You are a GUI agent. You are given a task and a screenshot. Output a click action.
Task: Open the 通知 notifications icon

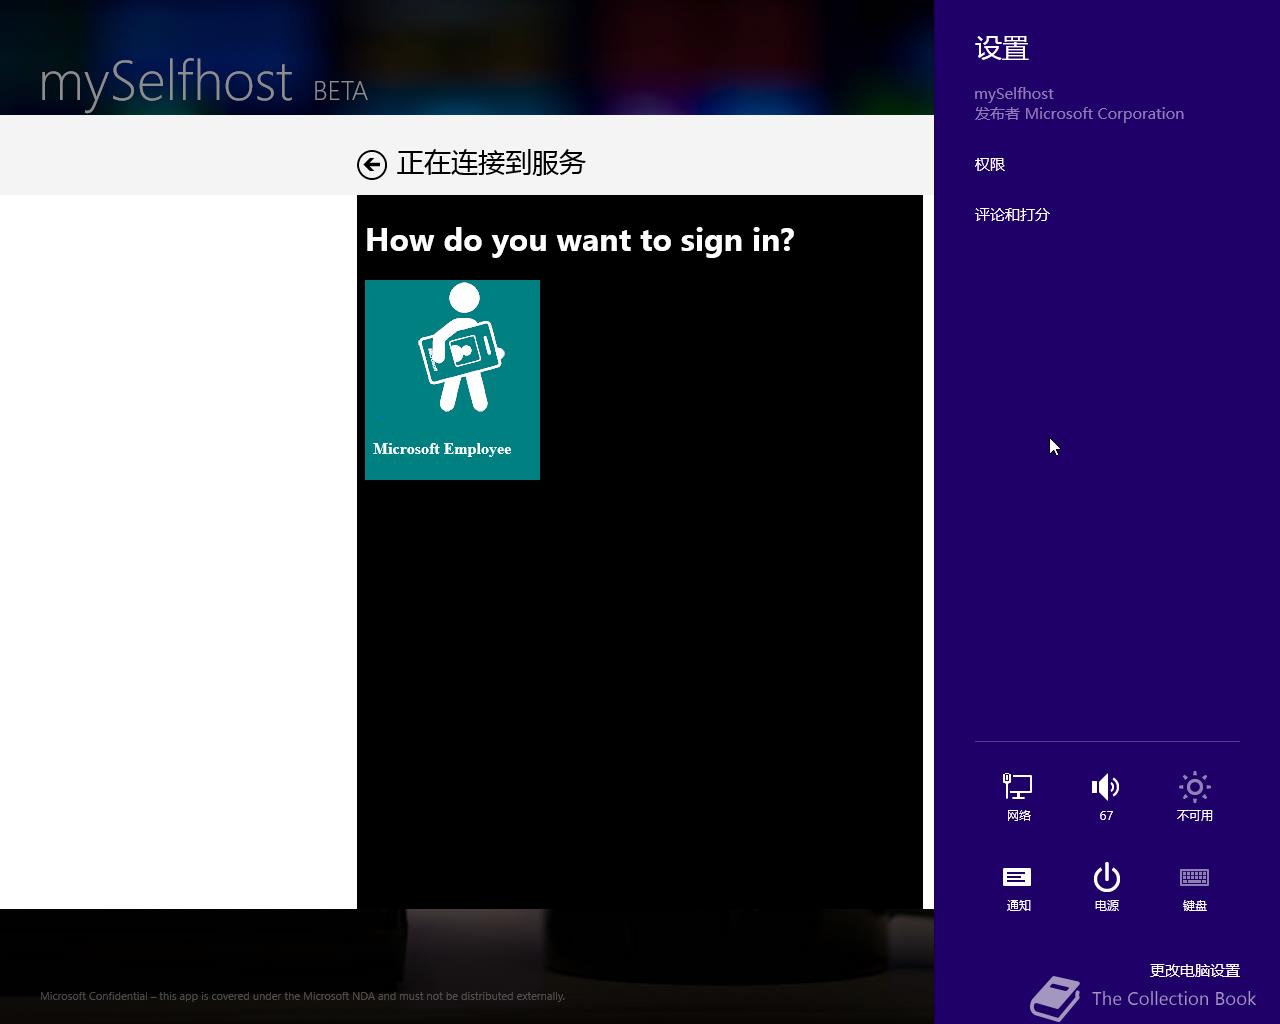(x=1018, y=887)
